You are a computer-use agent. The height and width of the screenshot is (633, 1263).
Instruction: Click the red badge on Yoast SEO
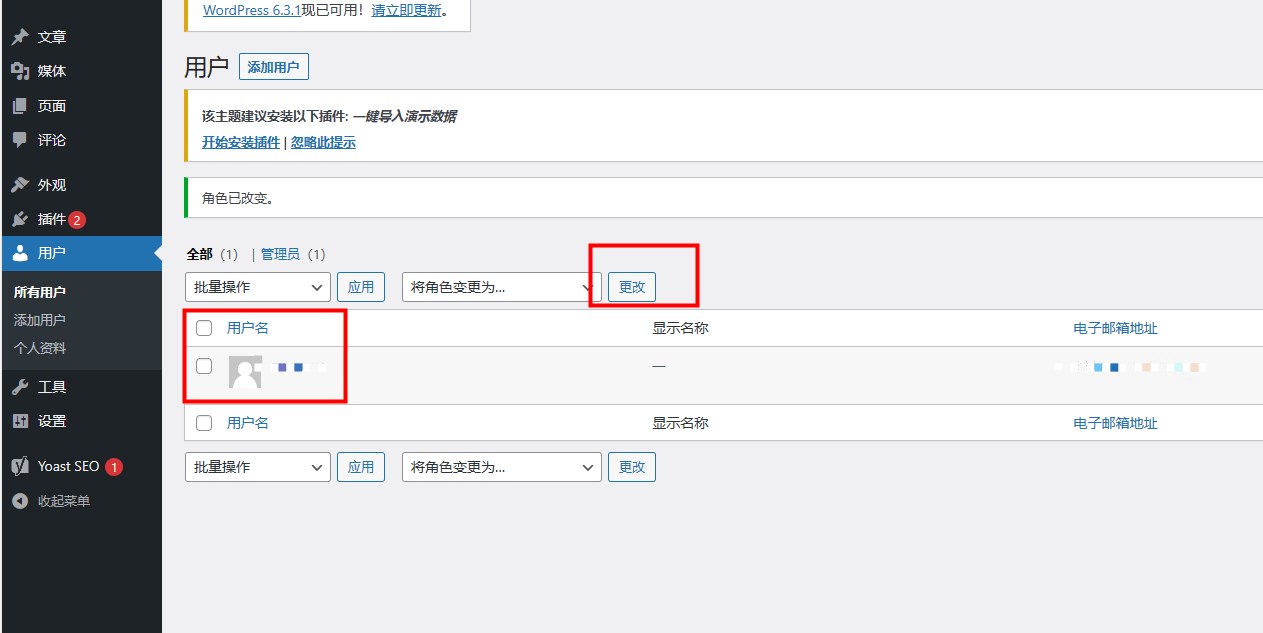pyautogui.click(x=114, y=467)
